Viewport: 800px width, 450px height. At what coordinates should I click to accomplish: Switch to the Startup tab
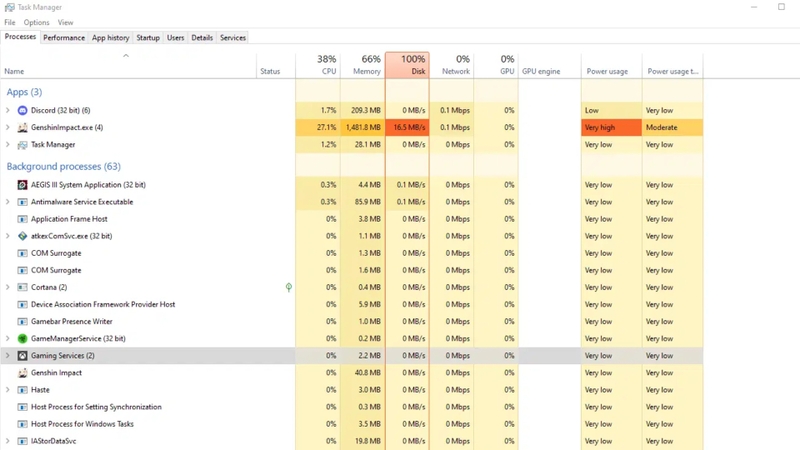tap(148, 38)
